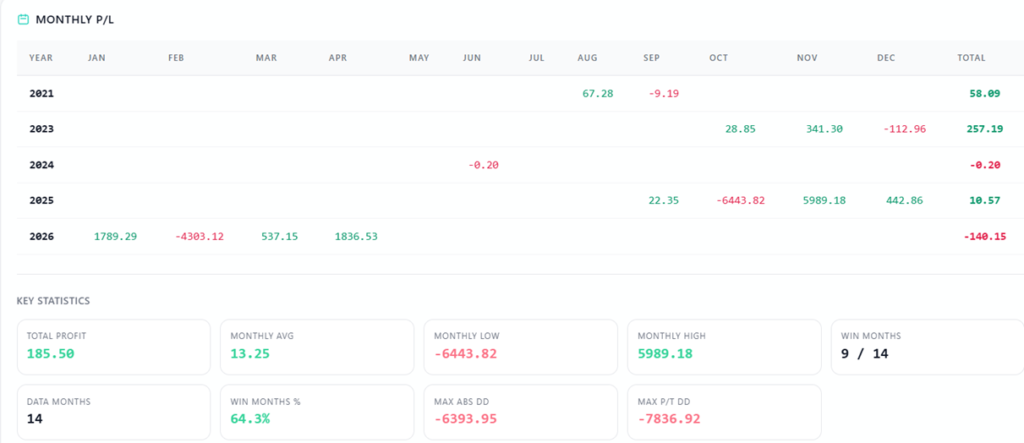Click the Max Abs DD card
Screen dimensions: 1024x443
point(520,411)
